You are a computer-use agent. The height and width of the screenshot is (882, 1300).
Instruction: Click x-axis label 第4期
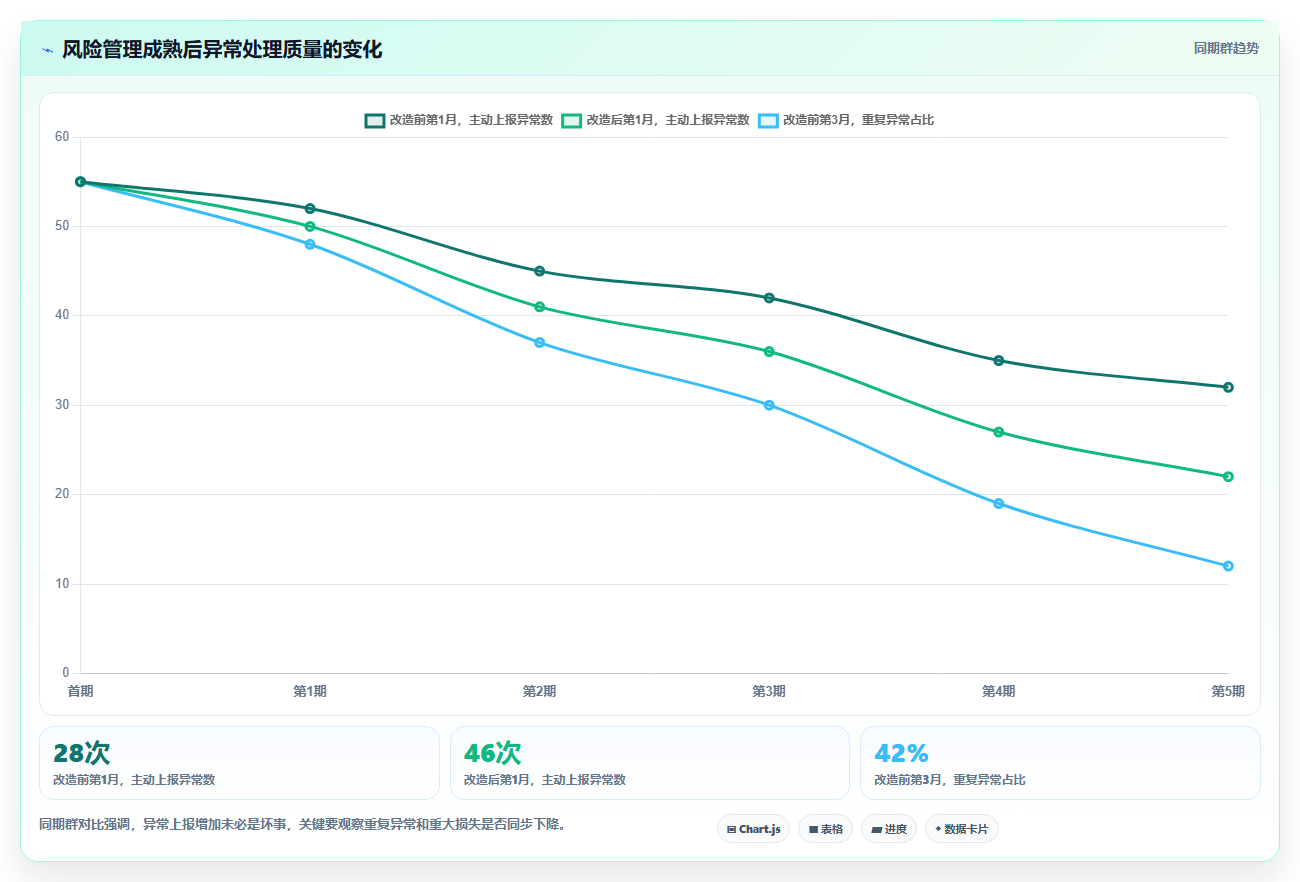tap(998, 691)
